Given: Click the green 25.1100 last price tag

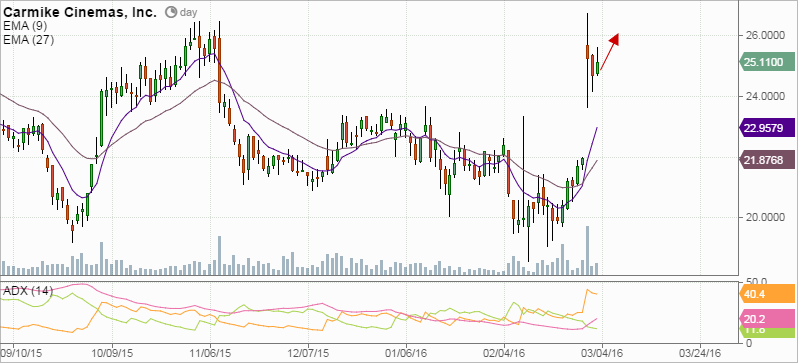Looking at the screenshot, I should (766, 62).
